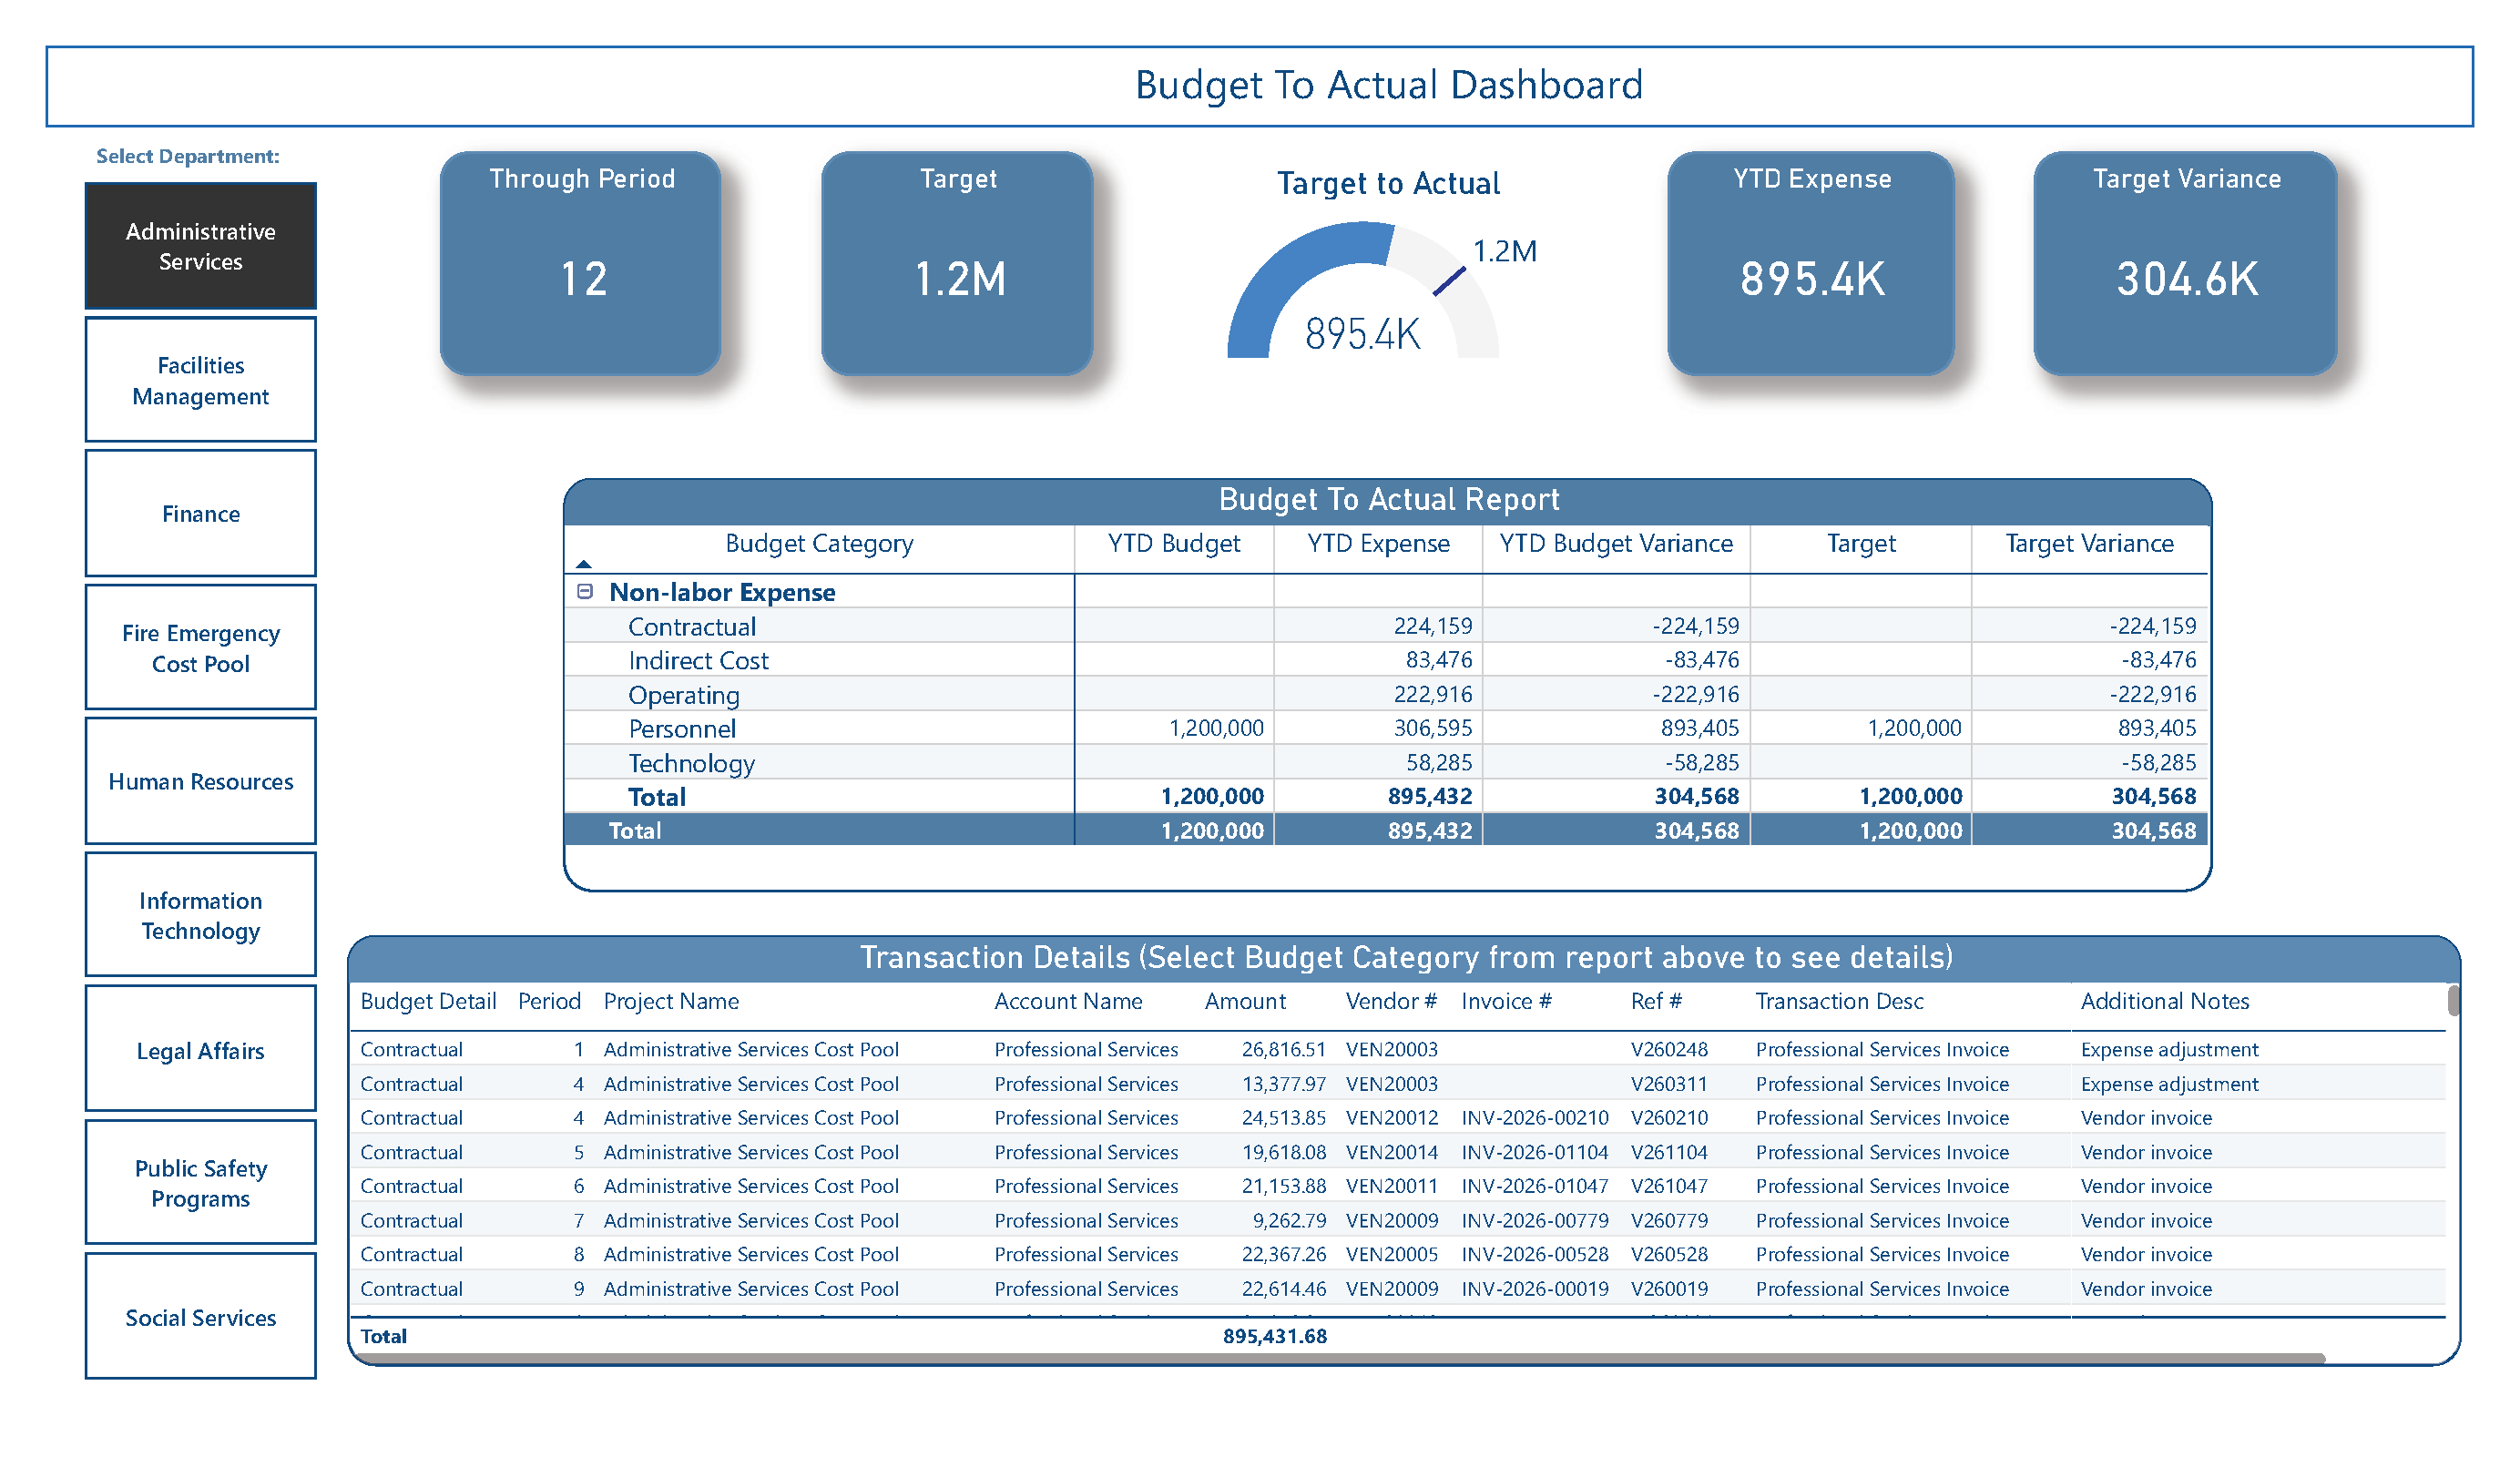Screen dimensions: 2520x1457
Task: Select the Contractual budget category row
Action: click(x=1386, y=626)
